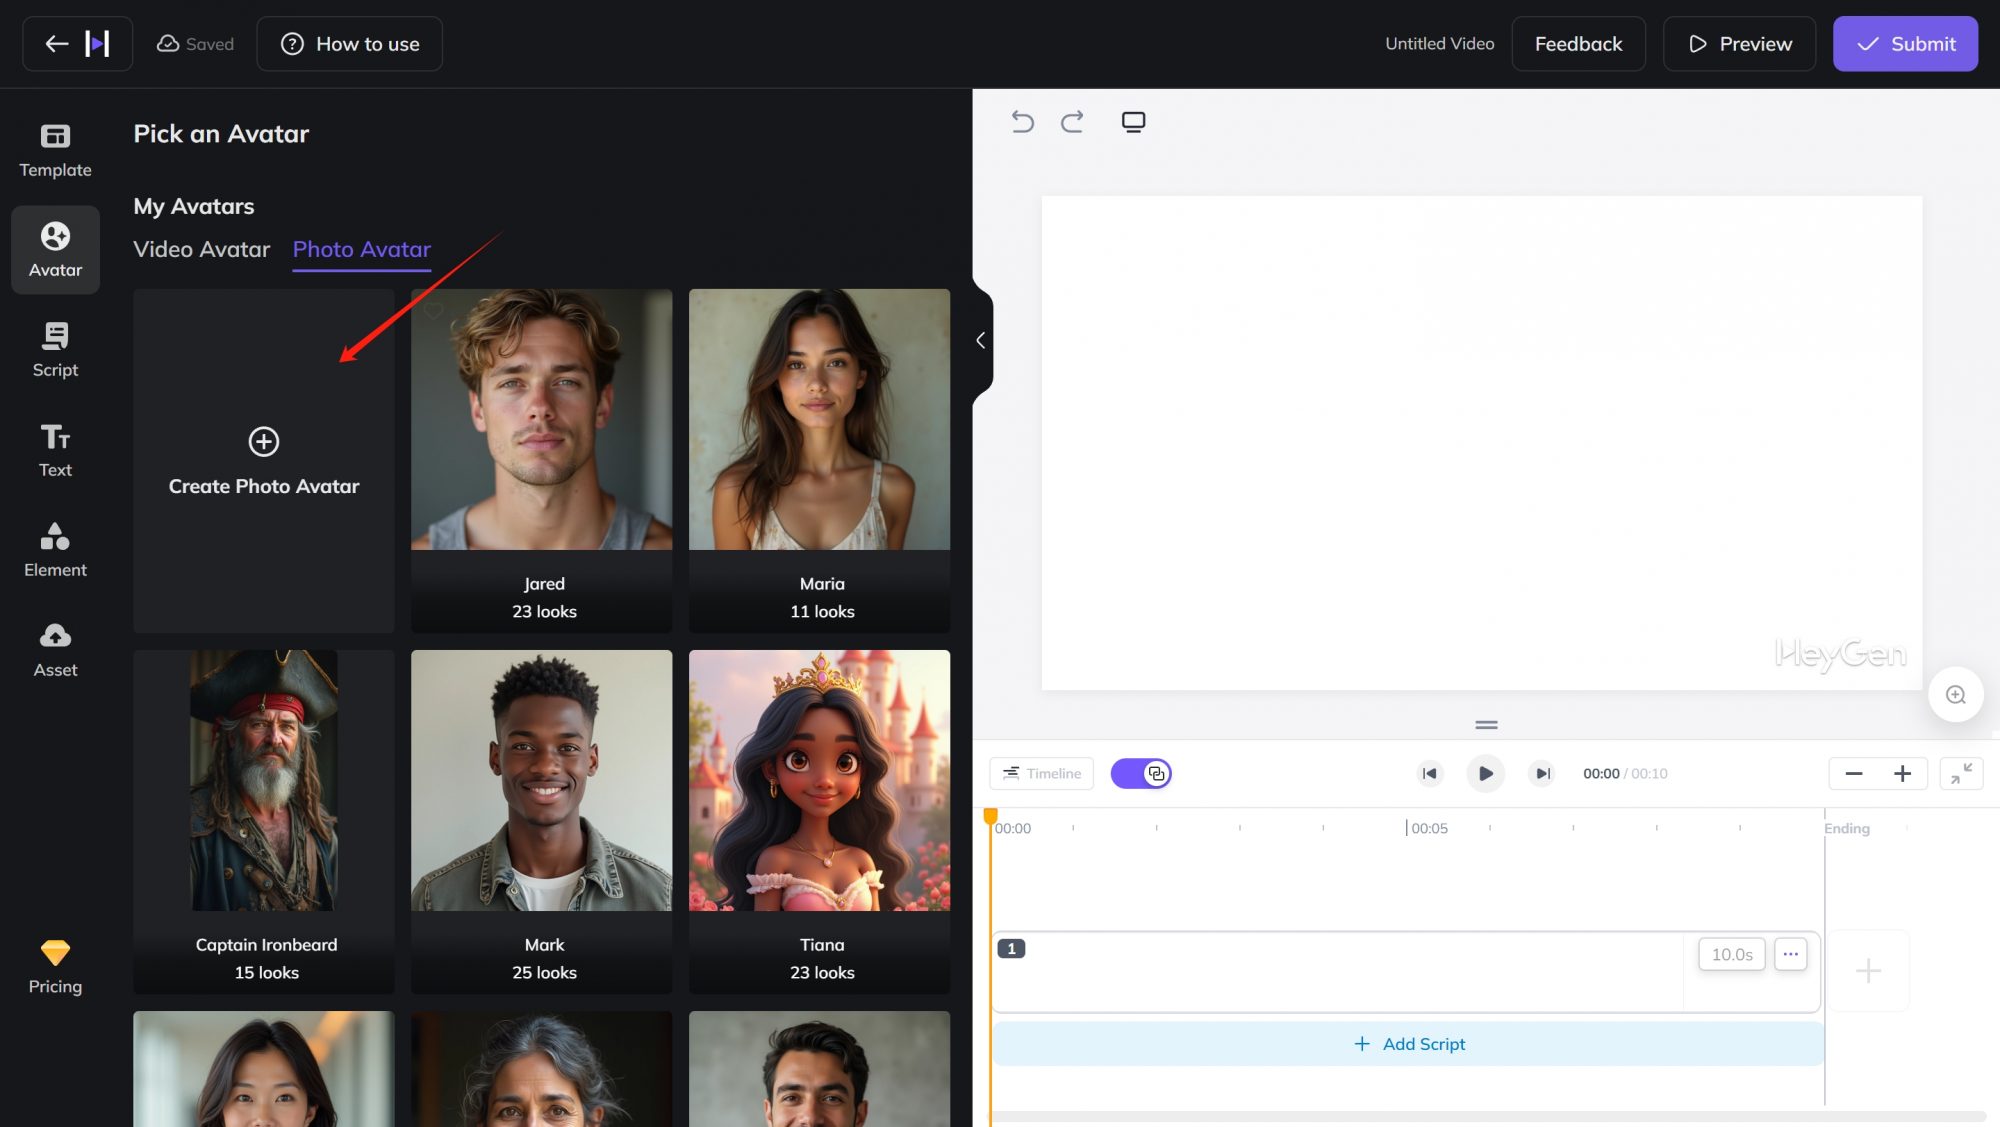2000x1127 pixels.
Task: Select the Photo Avatar tab
Action: [x=362, y=249]
